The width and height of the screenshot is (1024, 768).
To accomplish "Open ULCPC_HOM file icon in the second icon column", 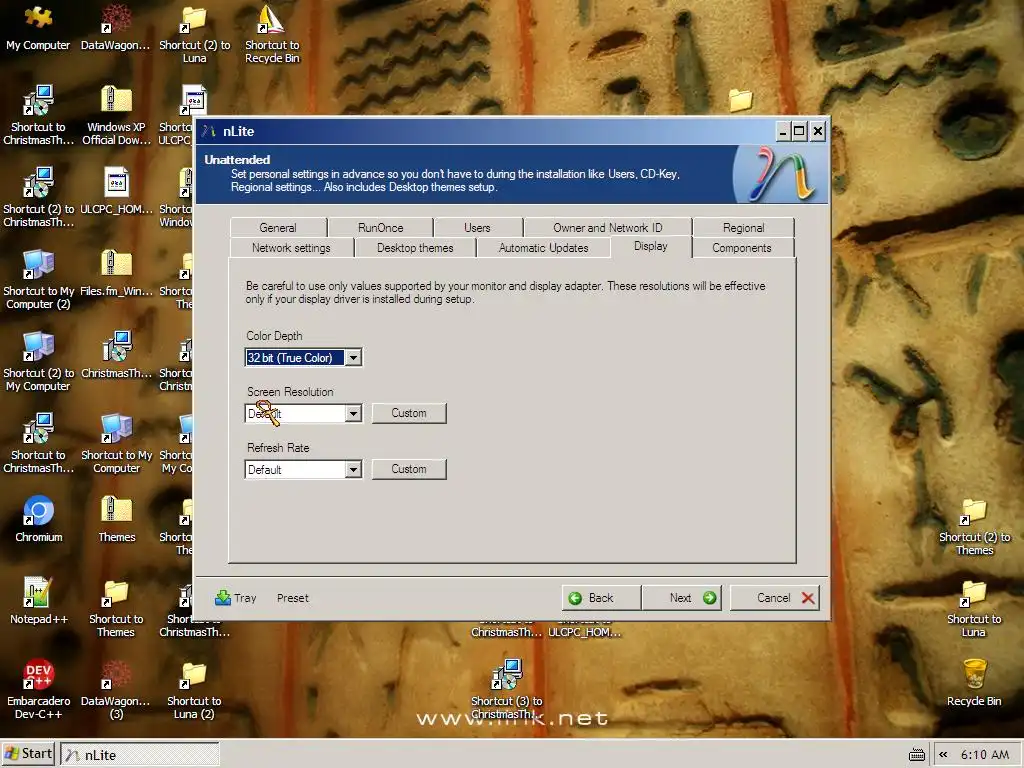I will (116, 191).
